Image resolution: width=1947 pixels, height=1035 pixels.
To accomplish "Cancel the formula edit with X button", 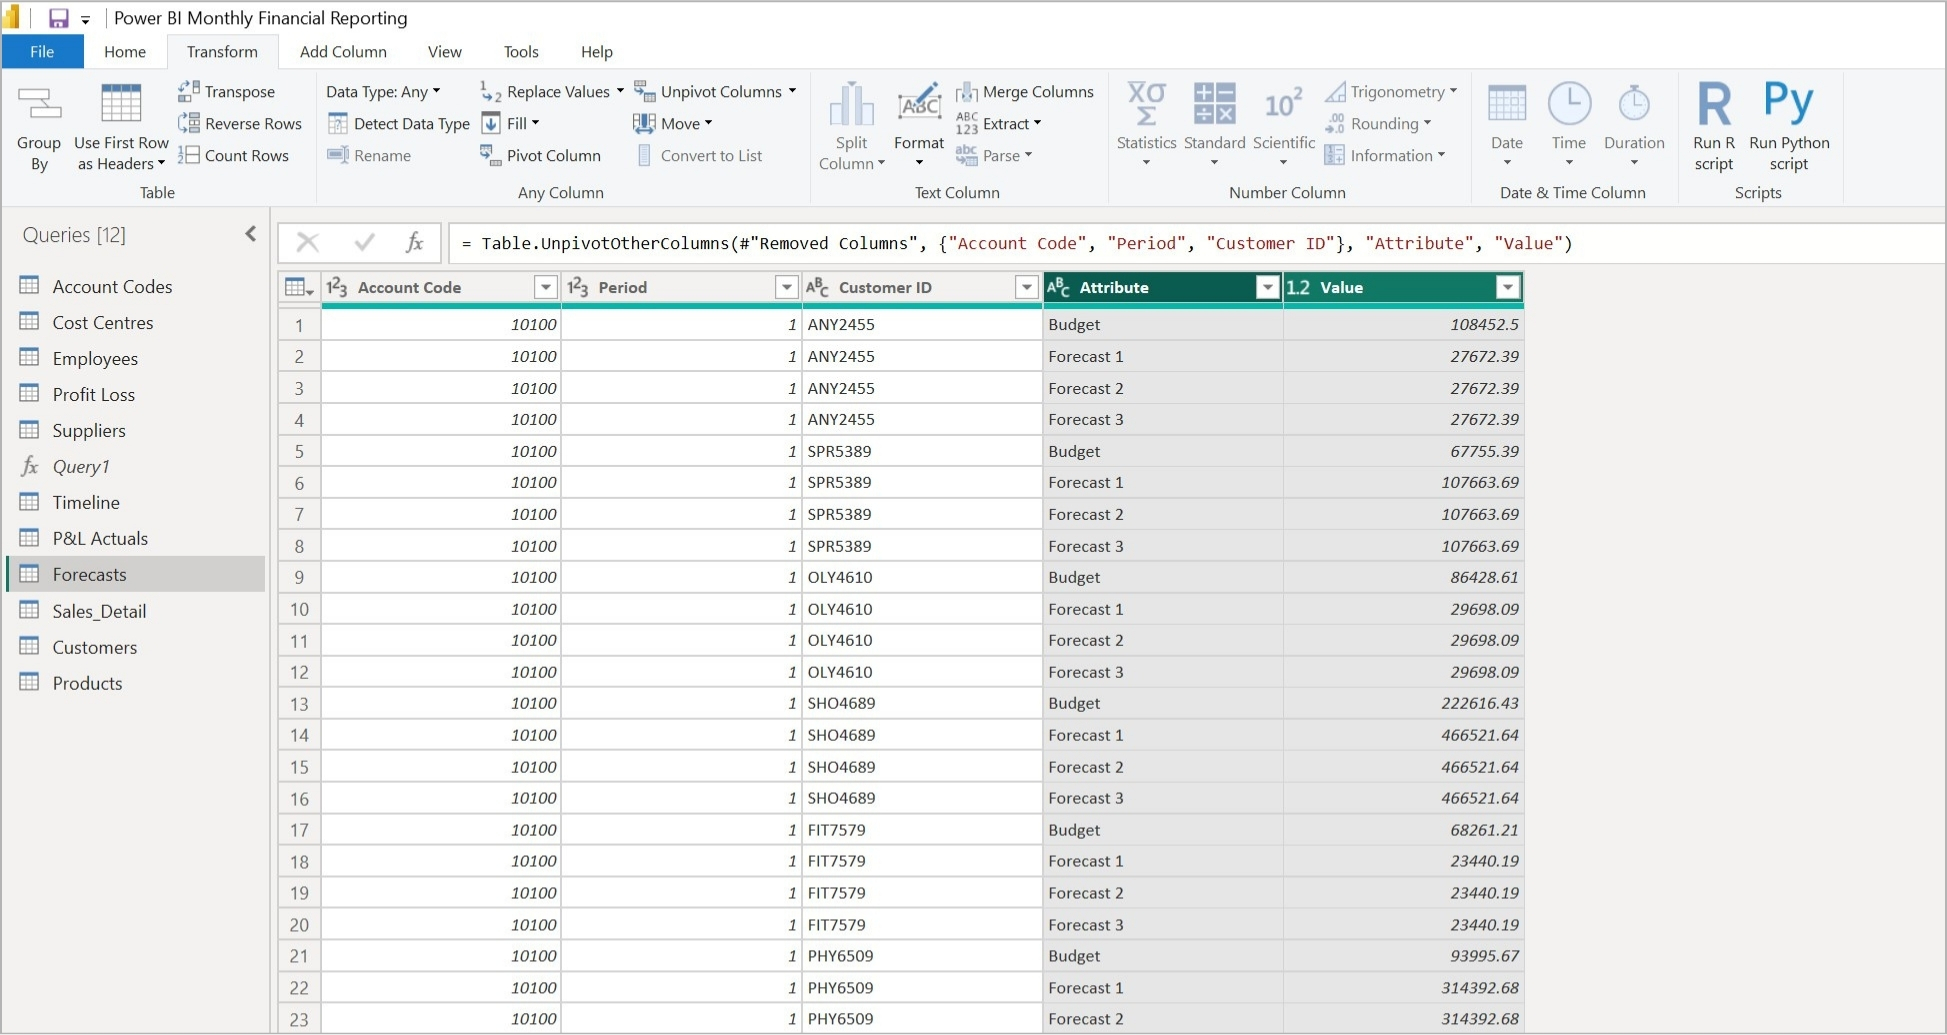I will click(x=308, y=243).
